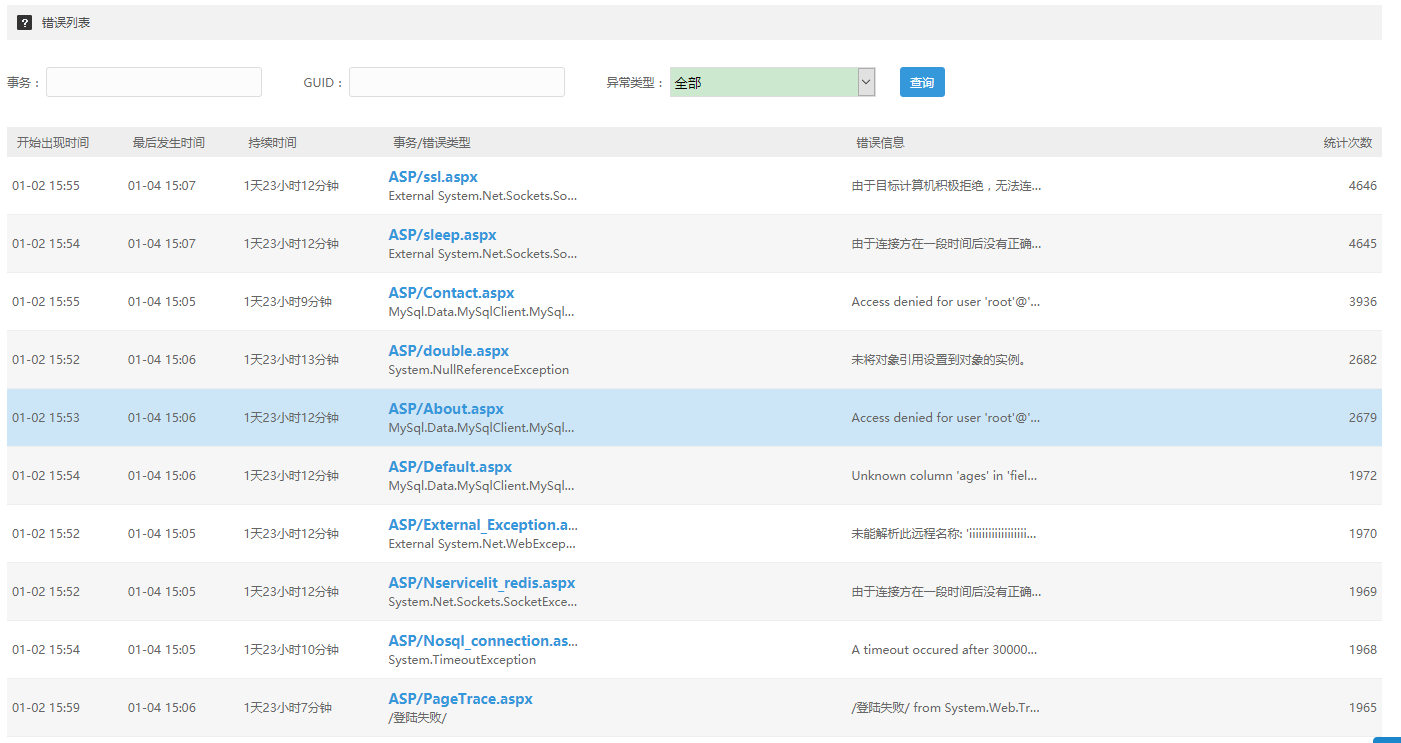Click error message 未将对象引用设置到对象的实例。
This screenshot has height=743, width=1401.
(x=938, y=360)
